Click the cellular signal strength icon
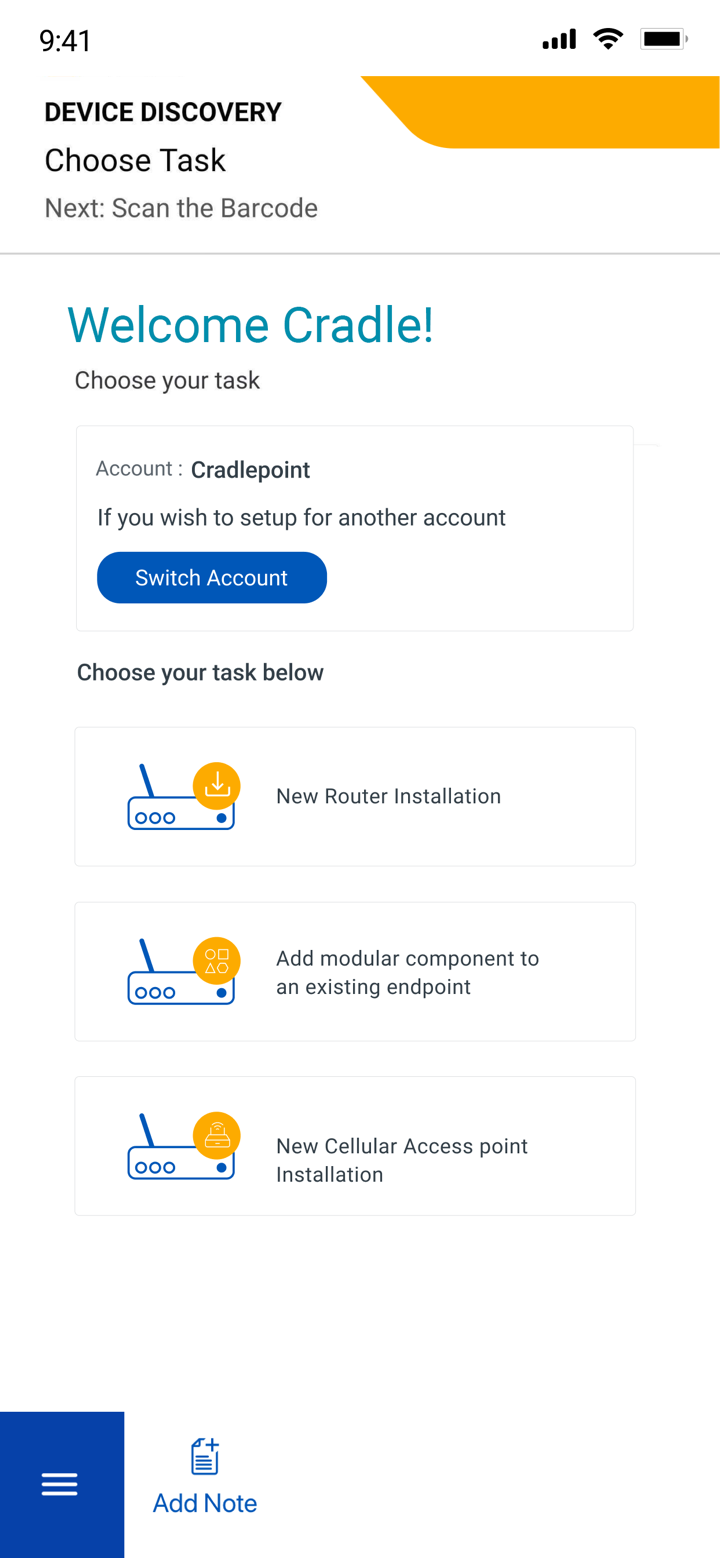The height and width of the screenshot is (1558, 720). [x=559, y=39]
